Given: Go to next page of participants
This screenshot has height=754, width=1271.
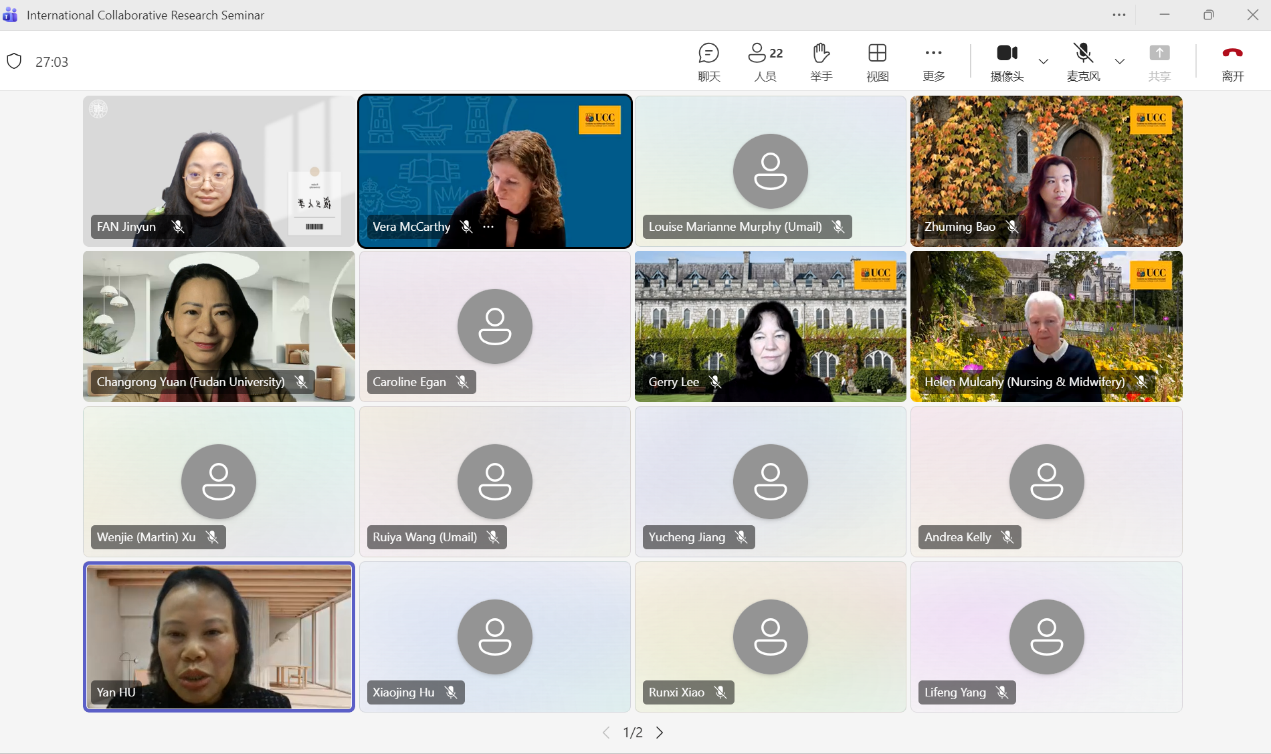Looking at the screenshot, I should pos(659,733).
